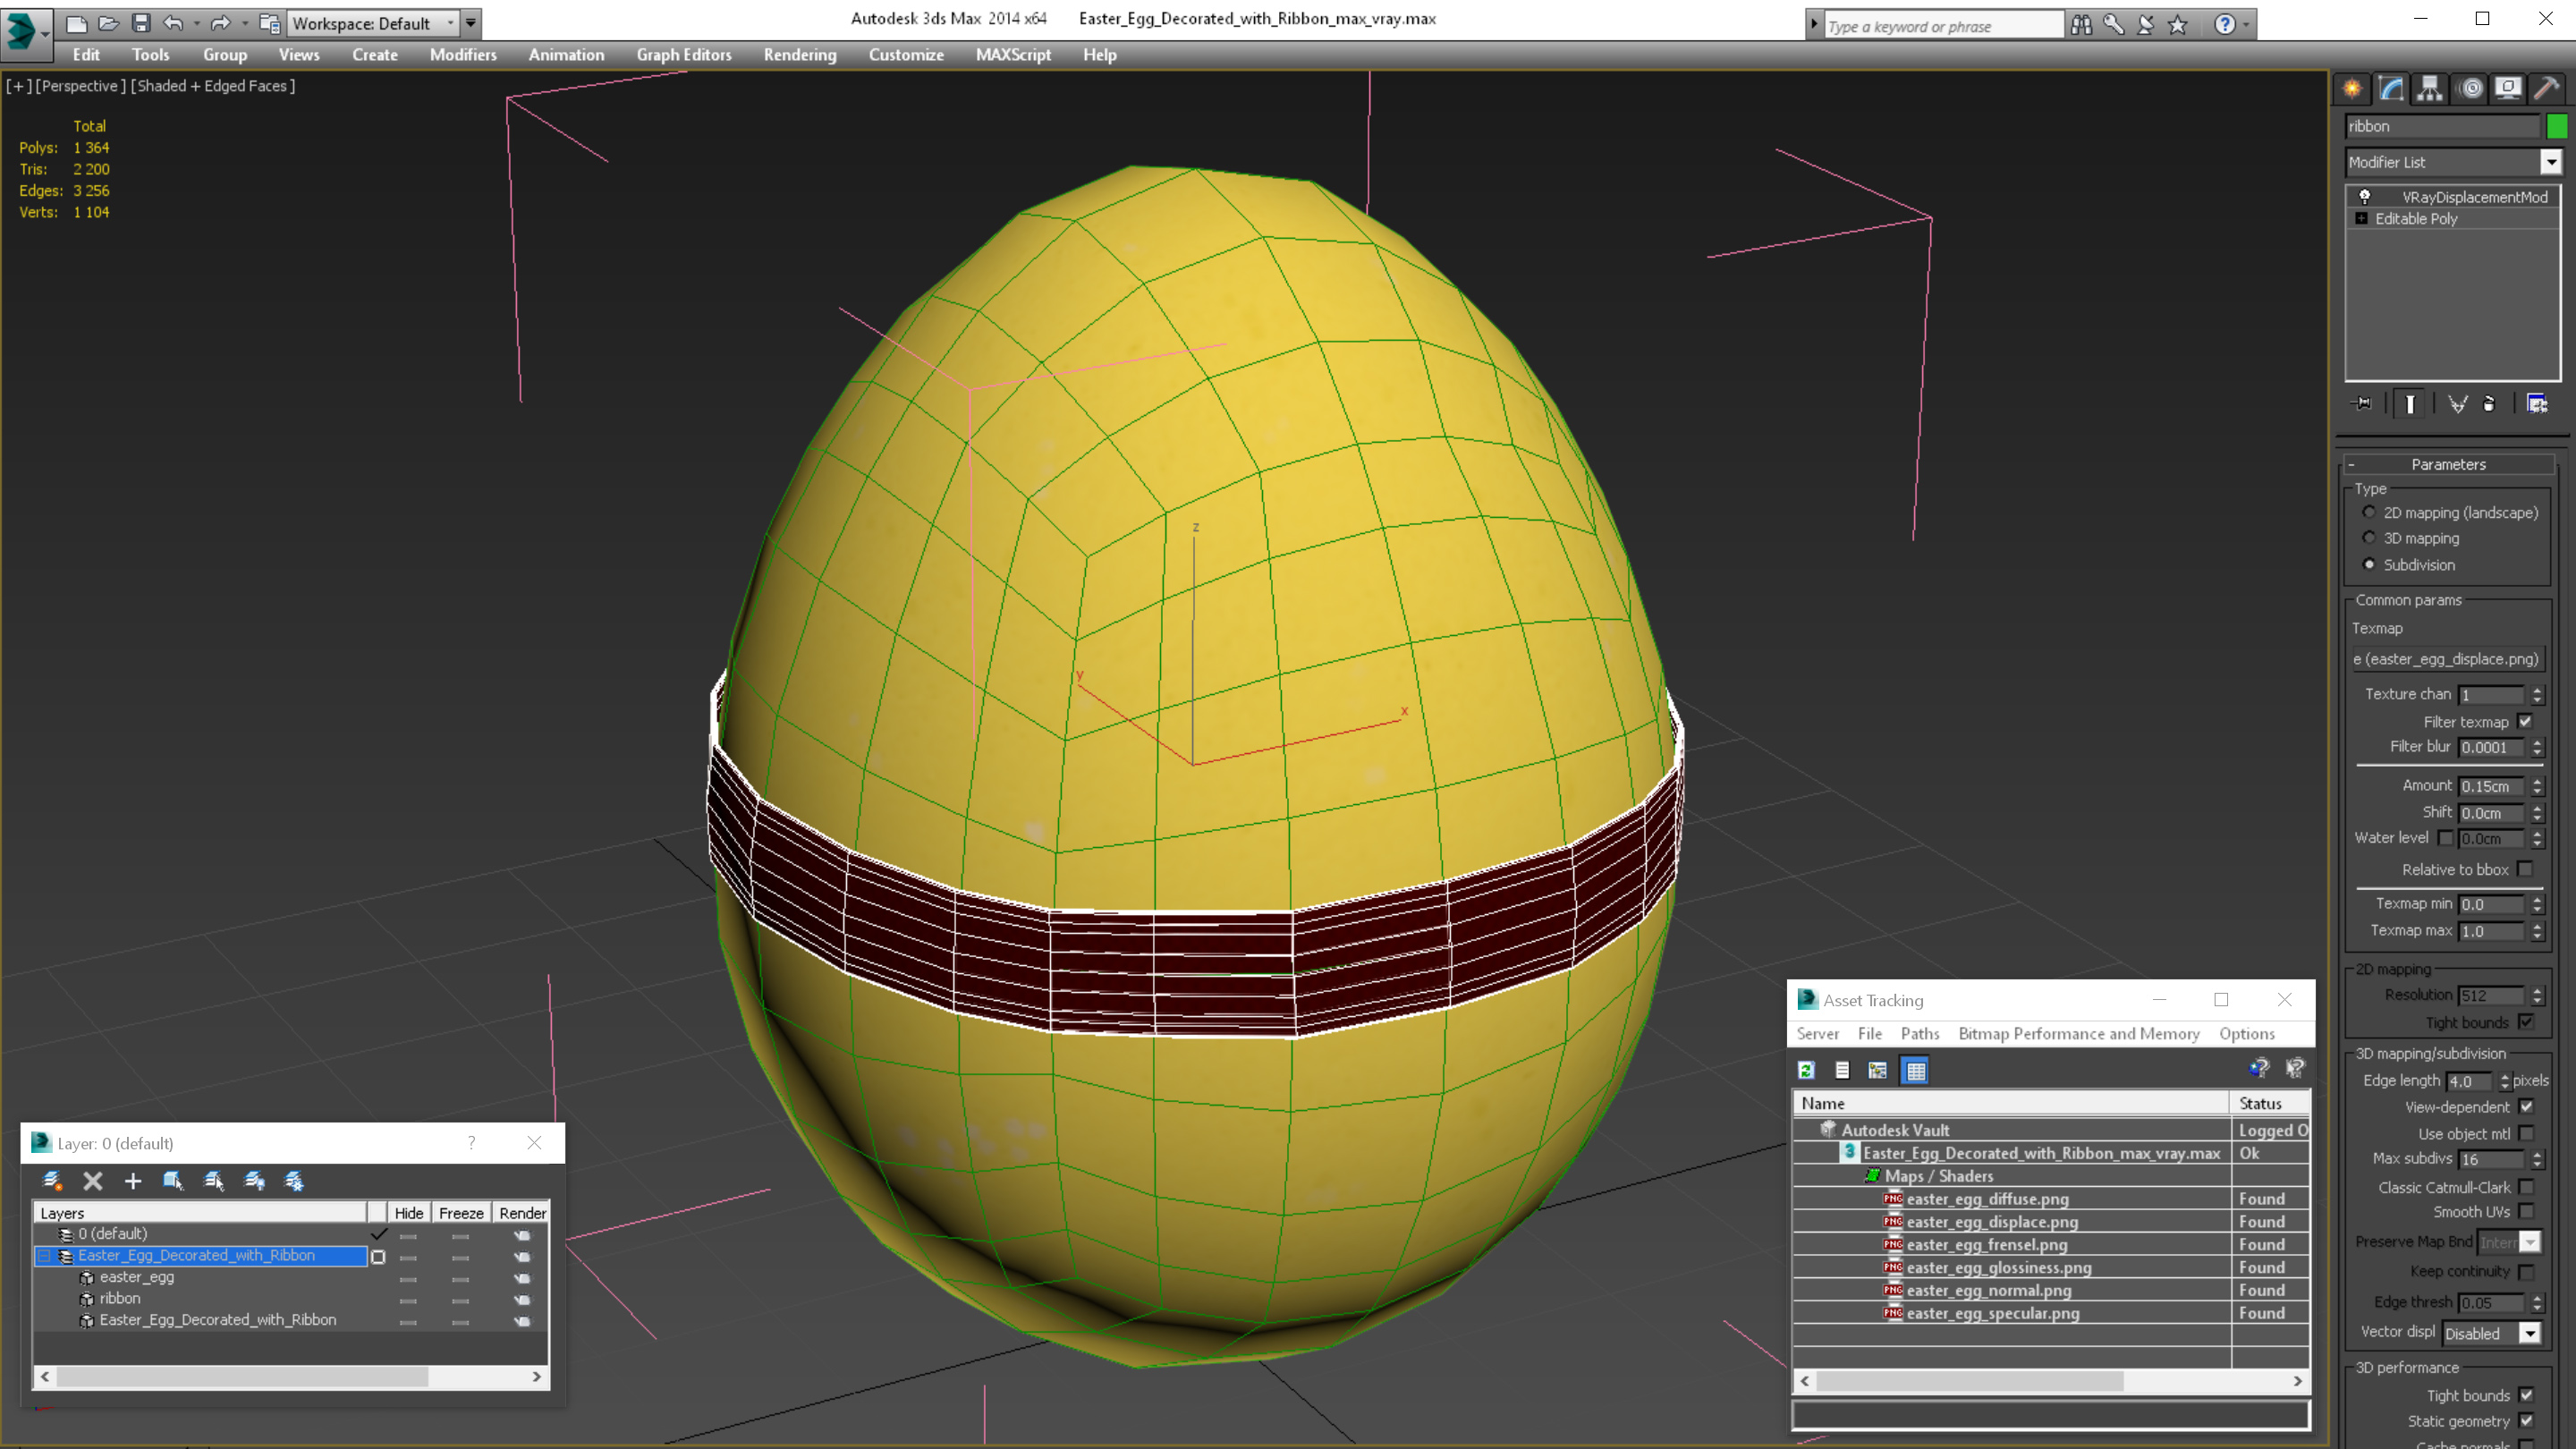The image size is (2576, 1449).
Task: Collapse the Easter_Egg_Decorated_with_Ribbon layer tree
Action: tap(45, 1255)
